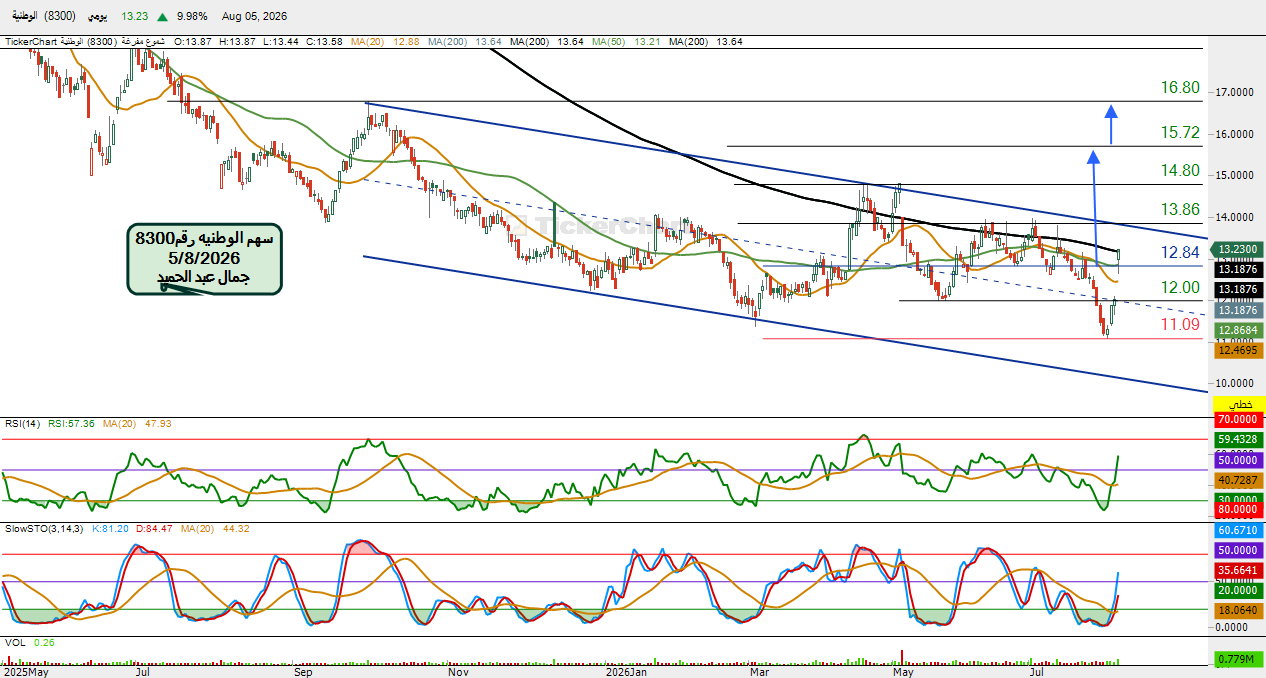The image size is (1266, 678).
Task: Click the 0.779M volume axis tag
Action: coord(1239,658)
